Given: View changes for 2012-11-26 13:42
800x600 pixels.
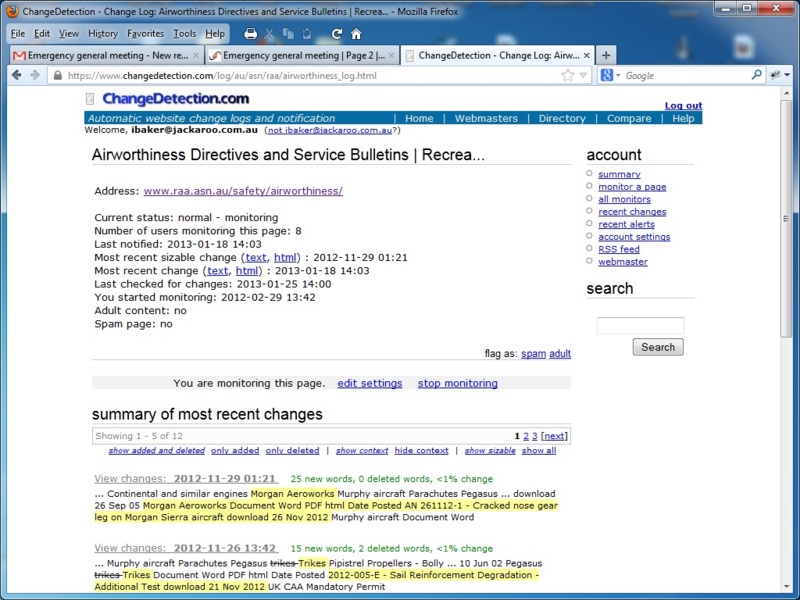Looking at the screenshot, I should coord(186,548).
